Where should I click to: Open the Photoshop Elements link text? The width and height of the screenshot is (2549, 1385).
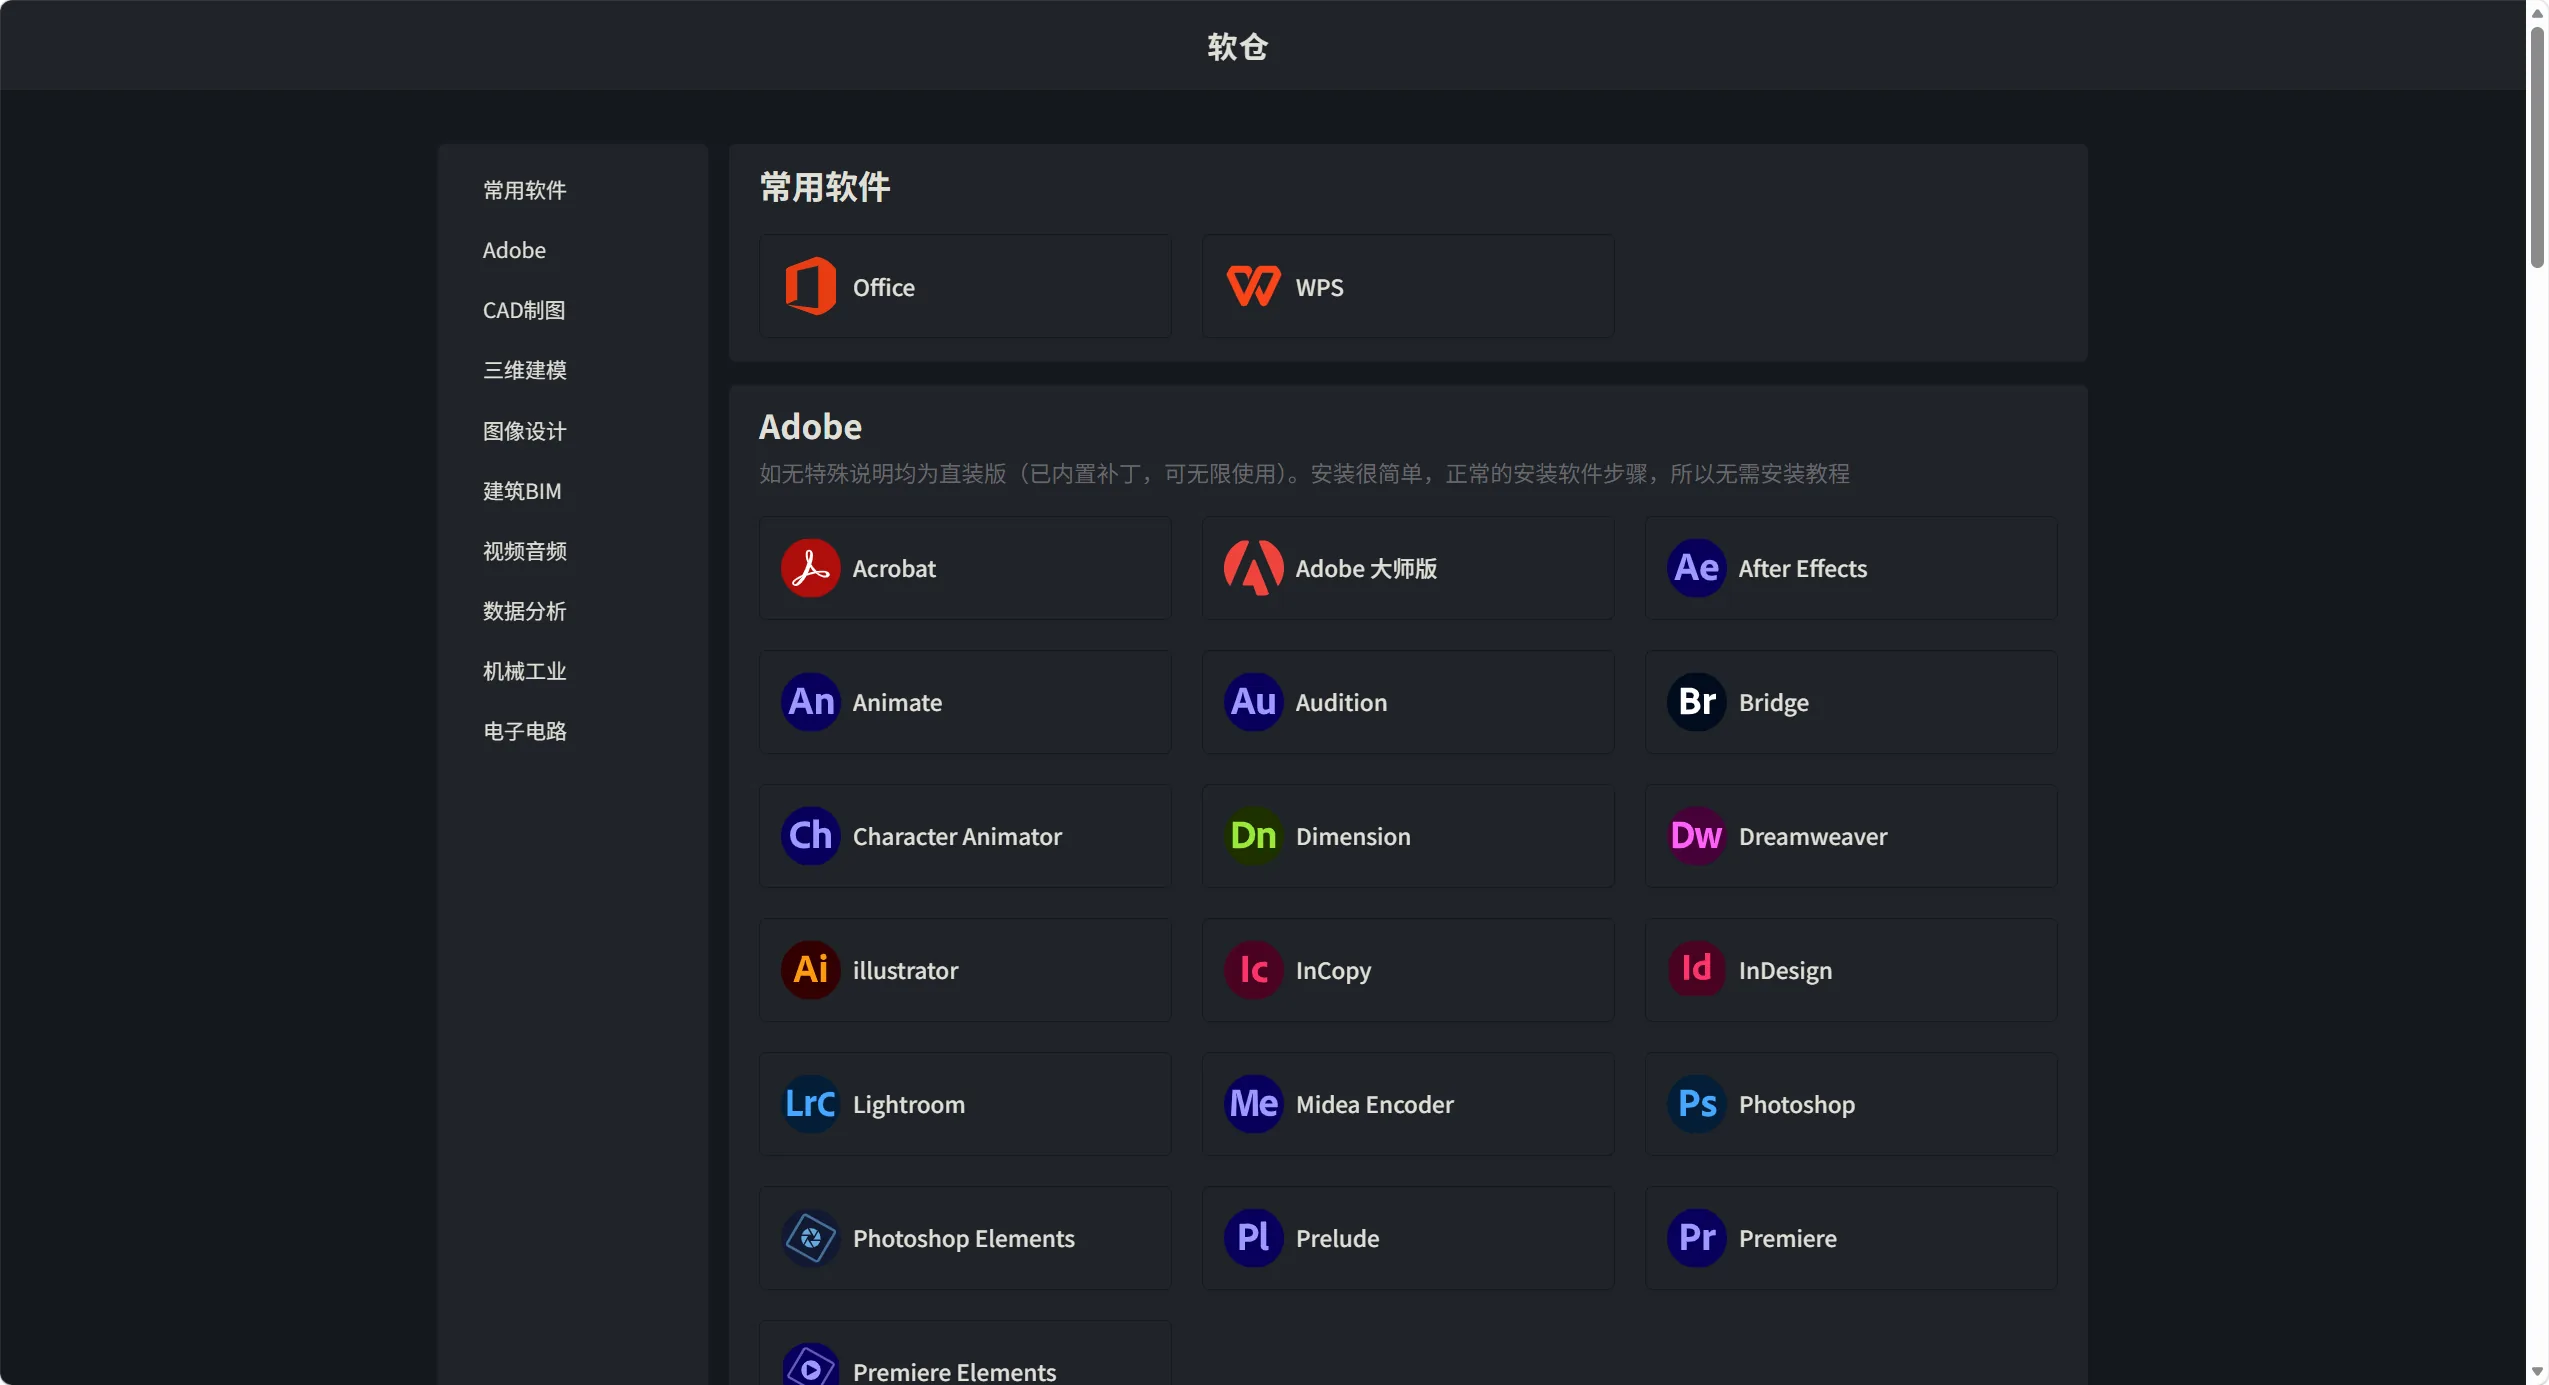pos(963,1238)
